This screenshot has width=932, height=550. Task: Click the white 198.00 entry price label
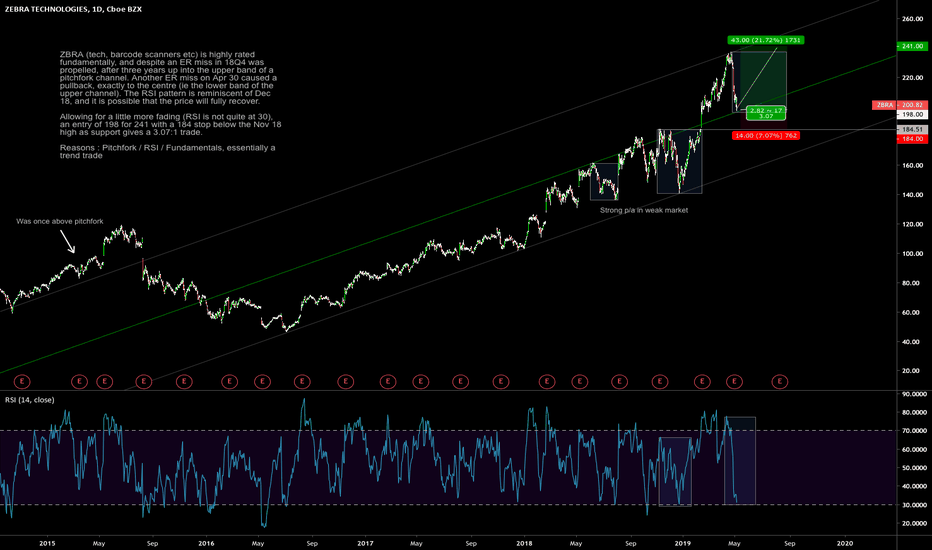pyautogui.click(x=911, y=114)
